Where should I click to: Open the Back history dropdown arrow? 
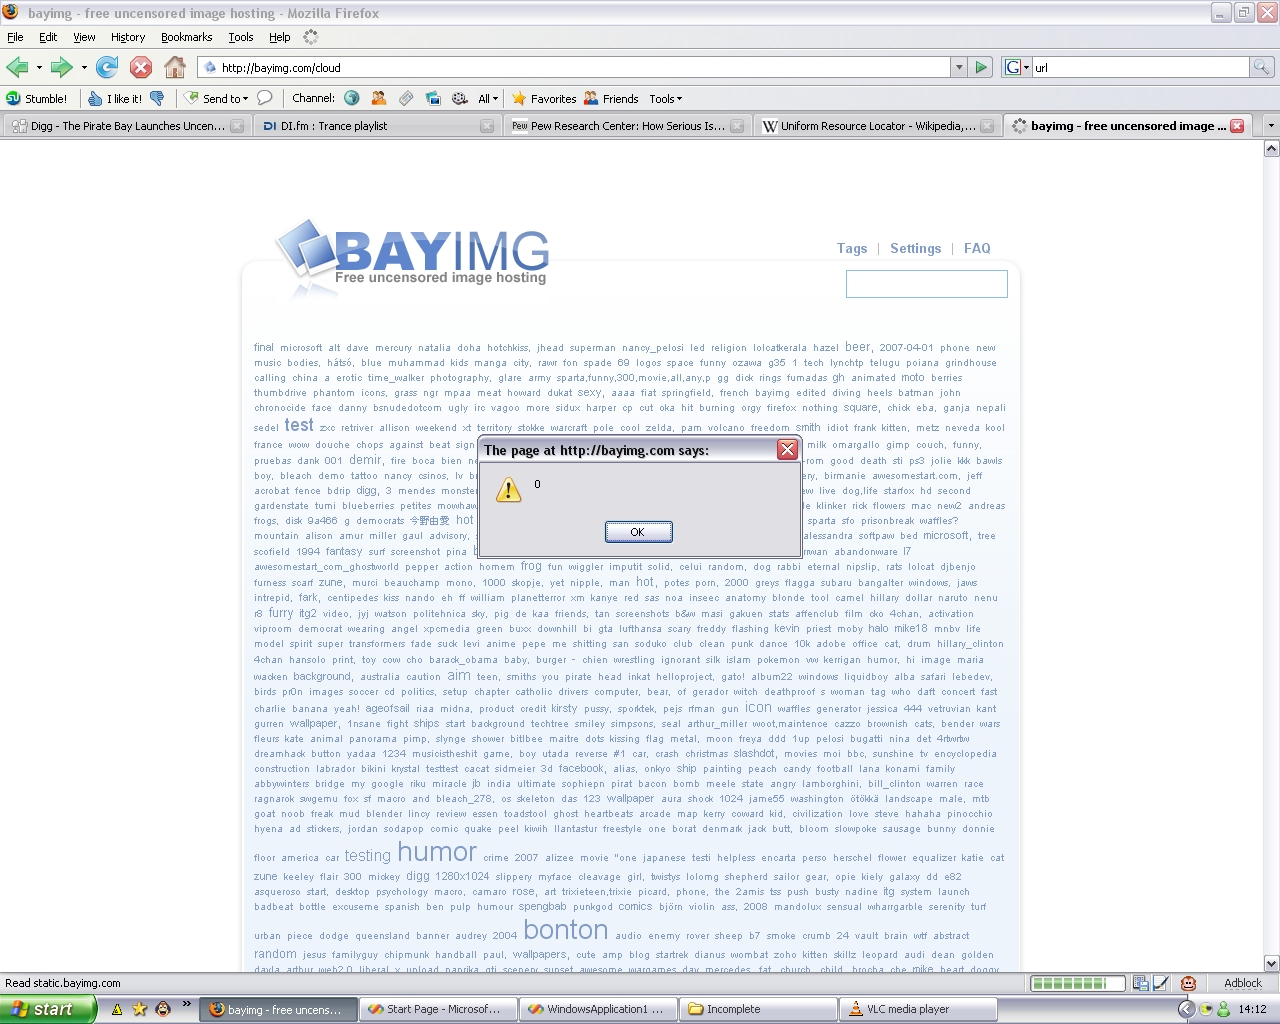click(39, 68)
